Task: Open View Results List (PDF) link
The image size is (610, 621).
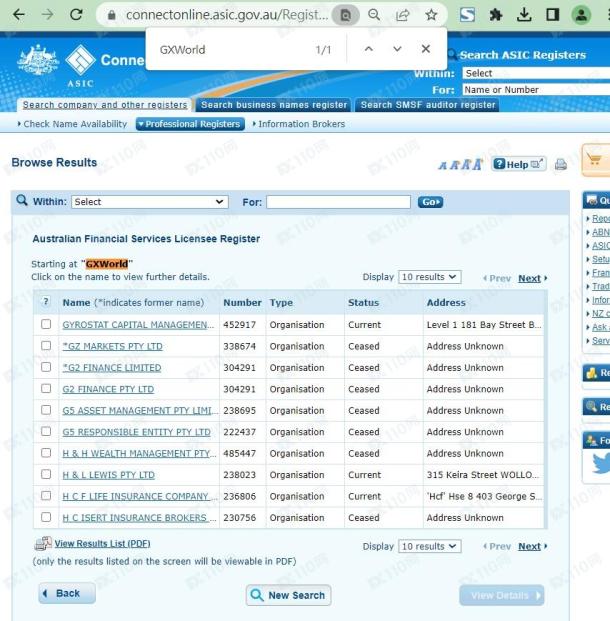Action: pyautogui.click(x=103, y=543)
